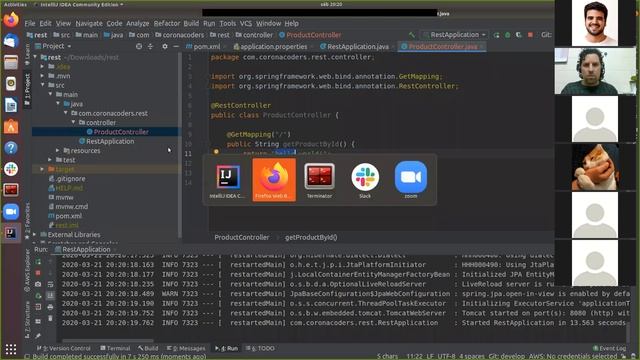This screenshot has height=360, width=640.
Task: Open the Event Log
Action: (609, 348)
